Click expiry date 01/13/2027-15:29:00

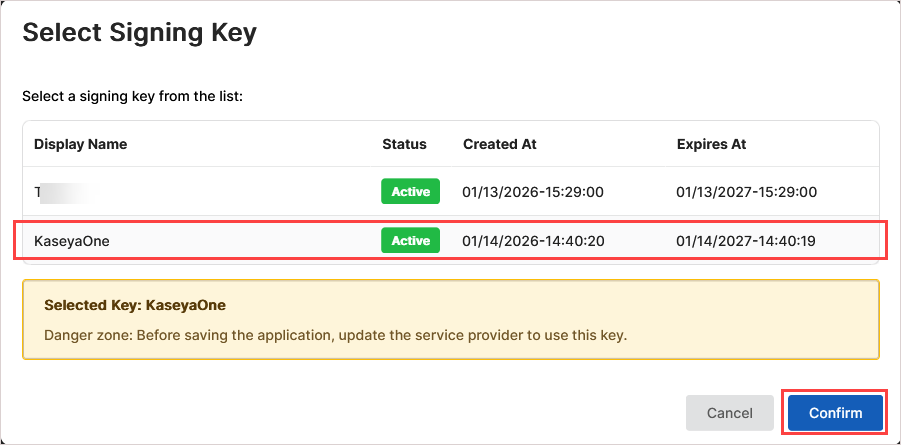pos(747,192)
